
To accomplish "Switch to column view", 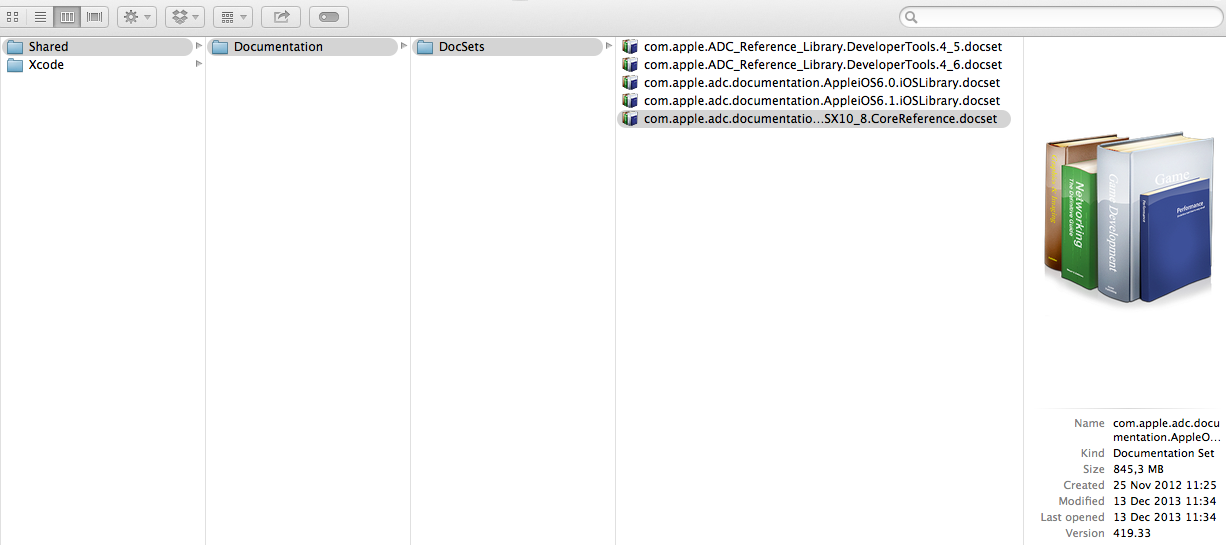I will (67, 17).
